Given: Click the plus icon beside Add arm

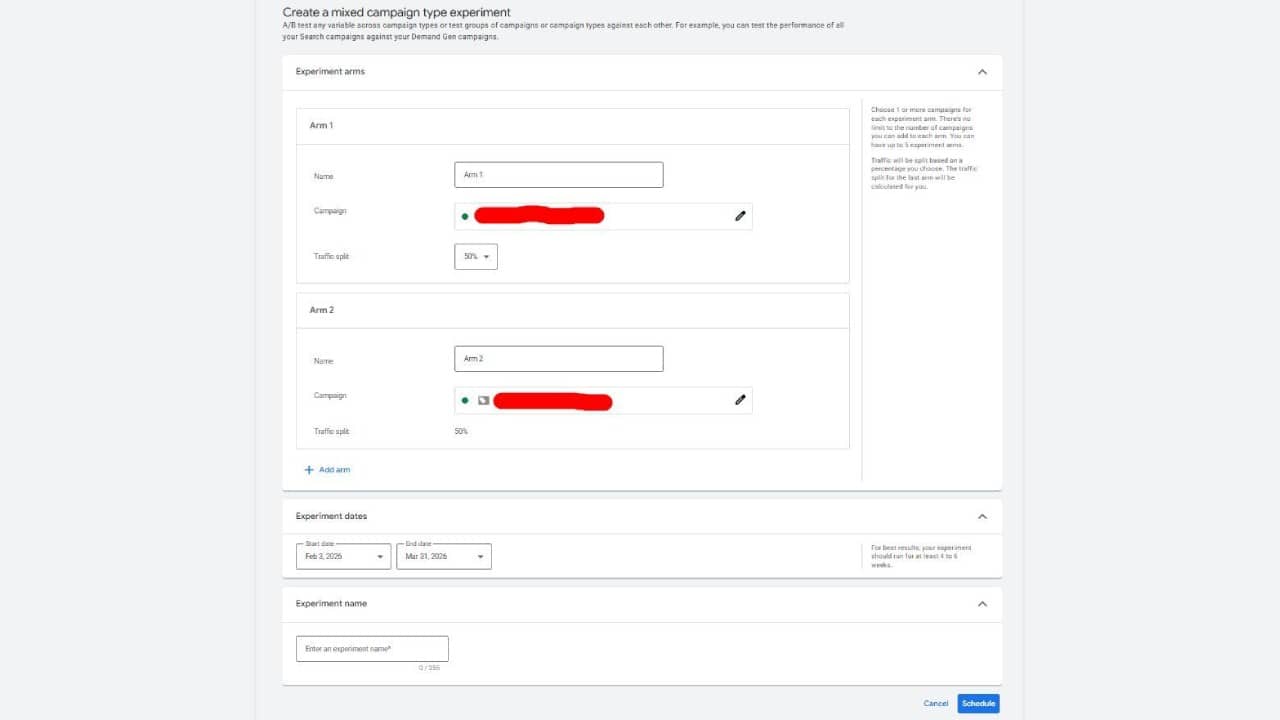Looking at the screenshot, I should pyautogui.click(x=309, y=470).
